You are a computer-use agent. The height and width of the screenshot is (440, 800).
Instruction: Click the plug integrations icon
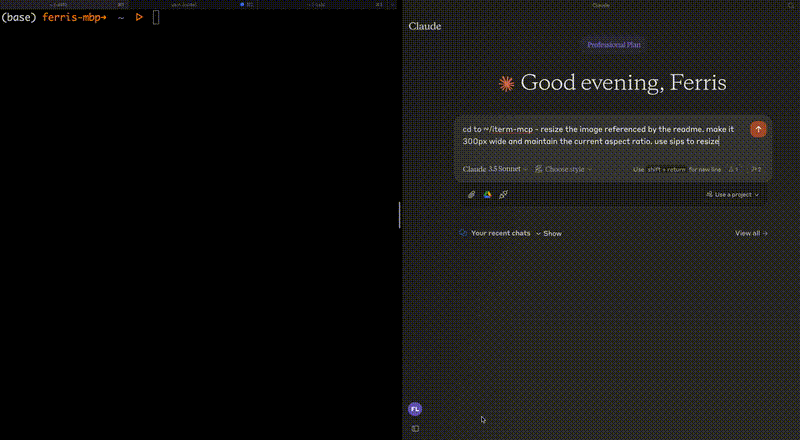coord(503,195)
